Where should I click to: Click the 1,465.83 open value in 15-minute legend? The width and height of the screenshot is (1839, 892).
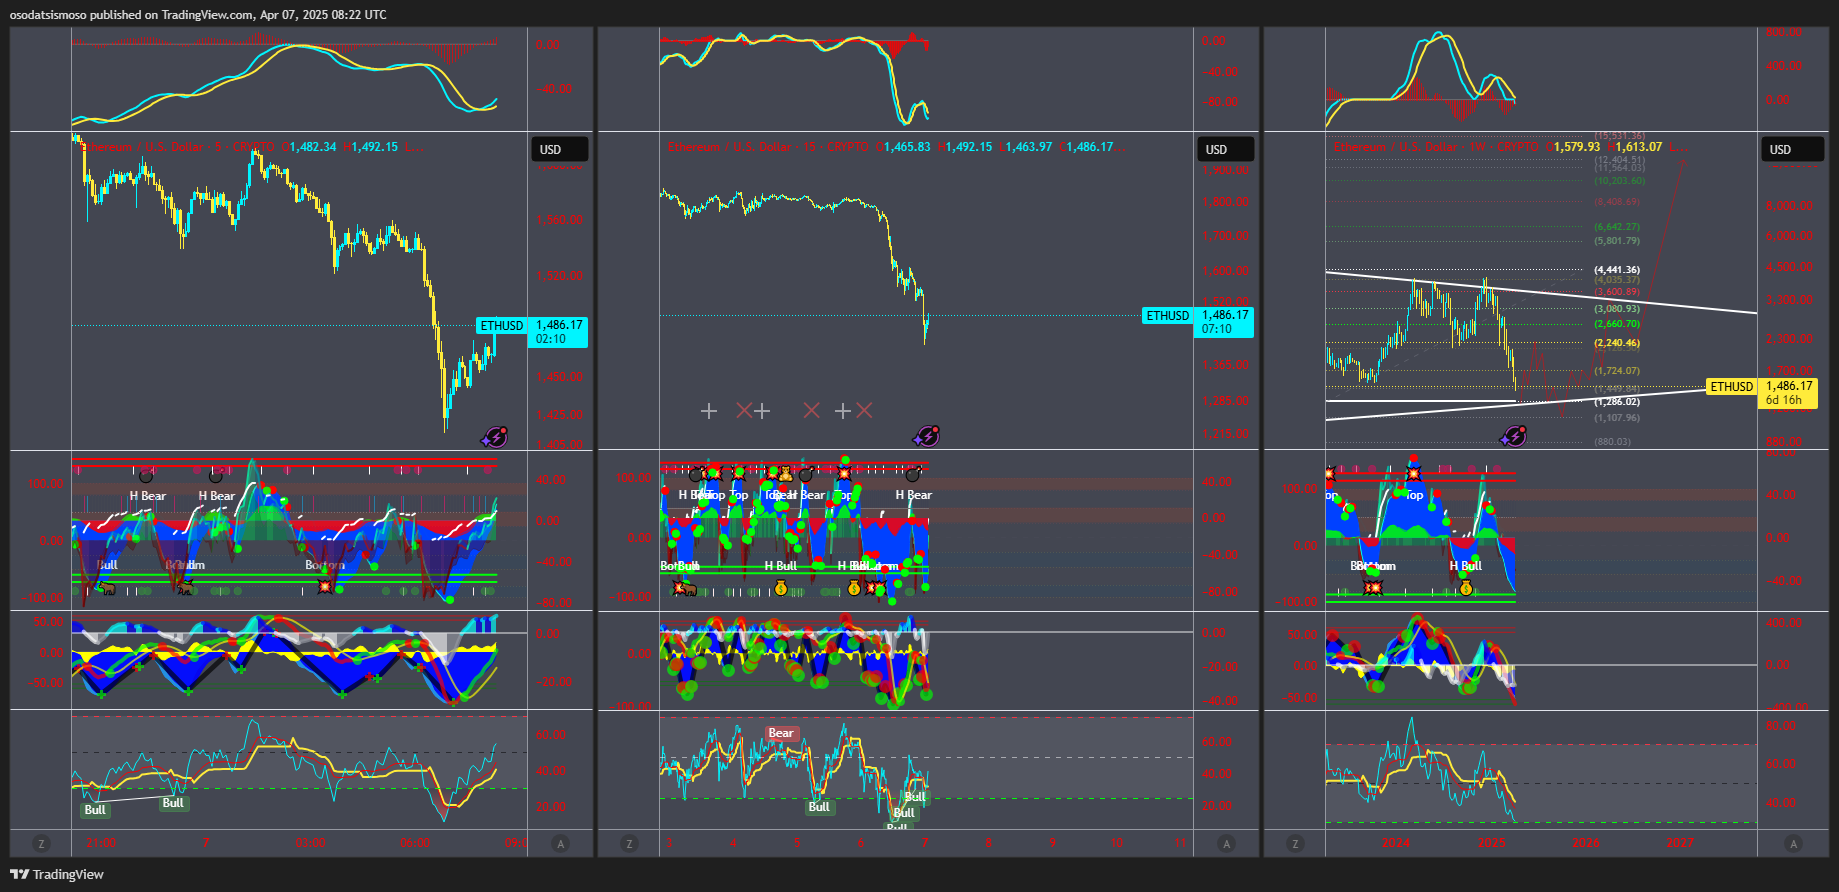click(907, 147)
